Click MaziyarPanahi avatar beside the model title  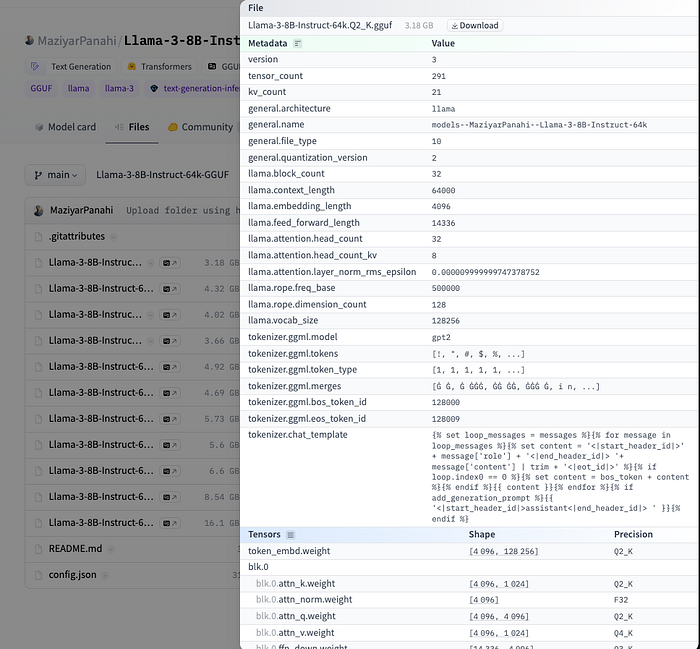pos(29,40)
